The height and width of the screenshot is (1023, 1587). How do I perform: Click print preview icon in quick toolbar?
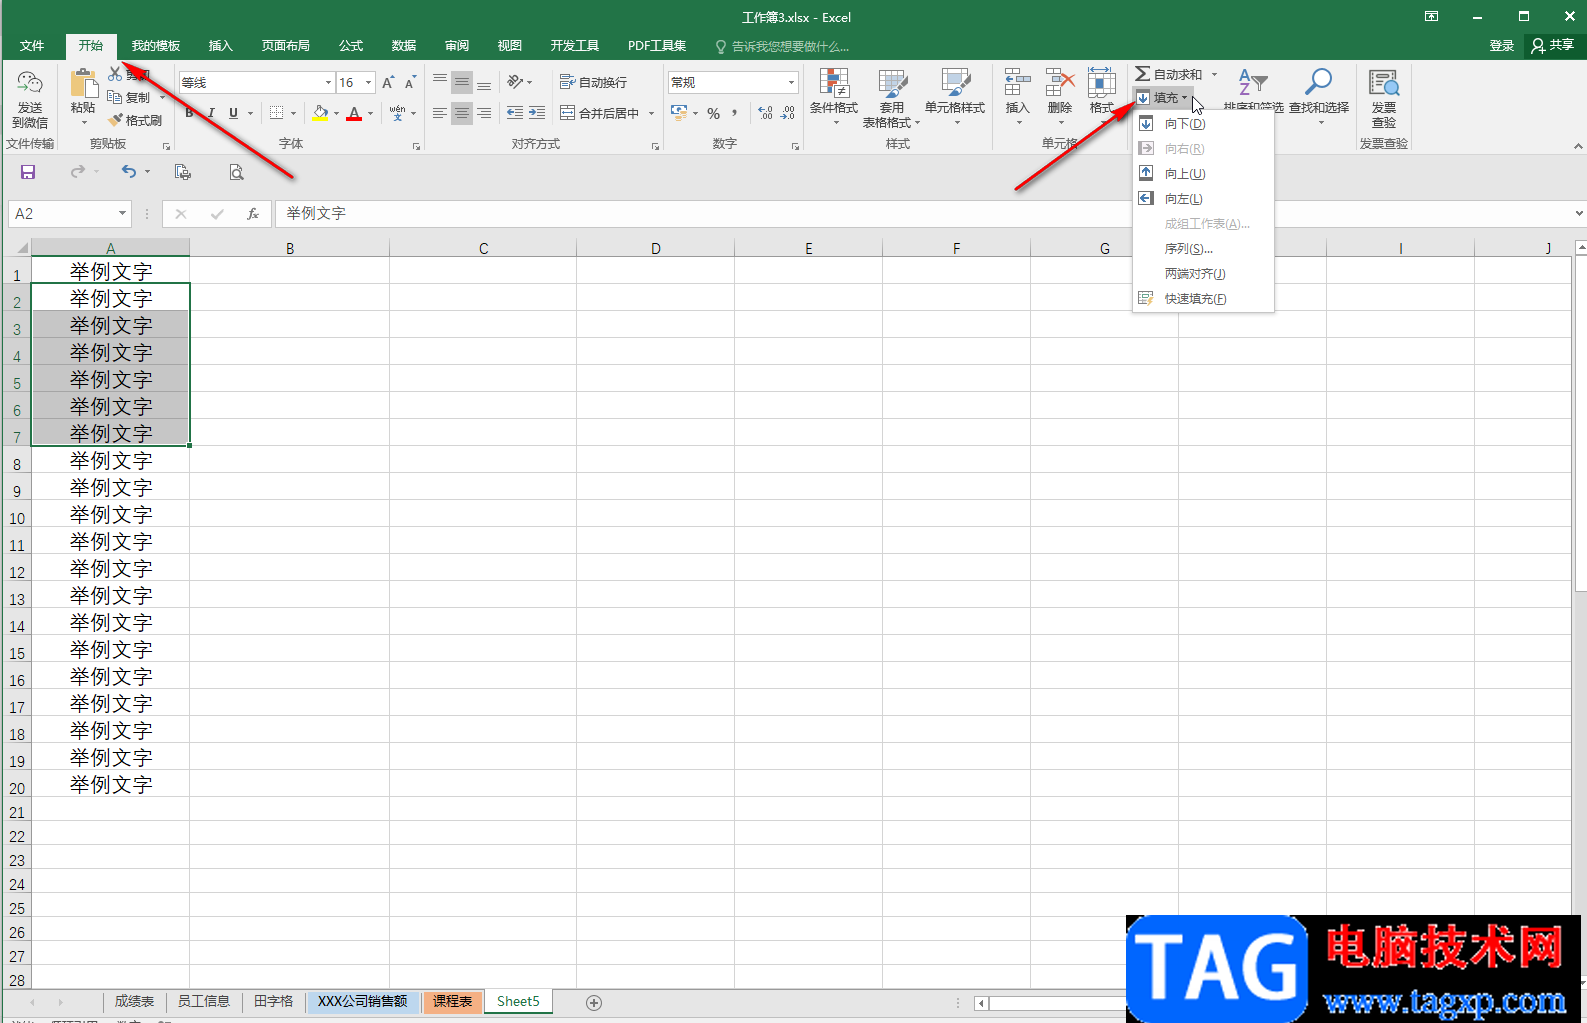tap(236, 172)
